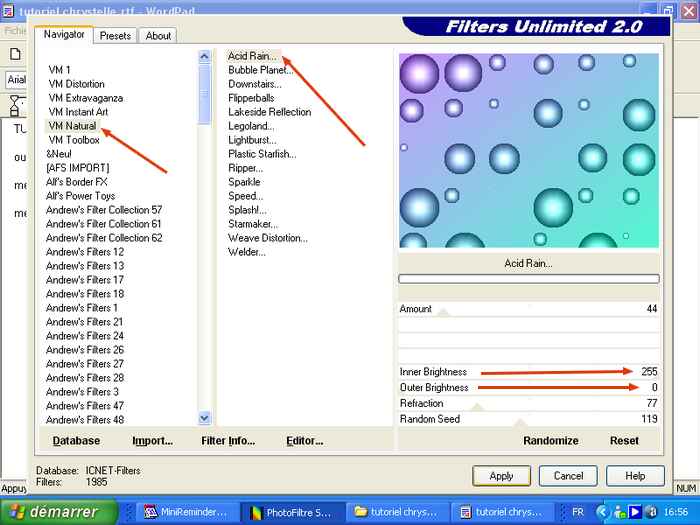
Task: Choose the Sparkle filter
Action: (244, 182)
